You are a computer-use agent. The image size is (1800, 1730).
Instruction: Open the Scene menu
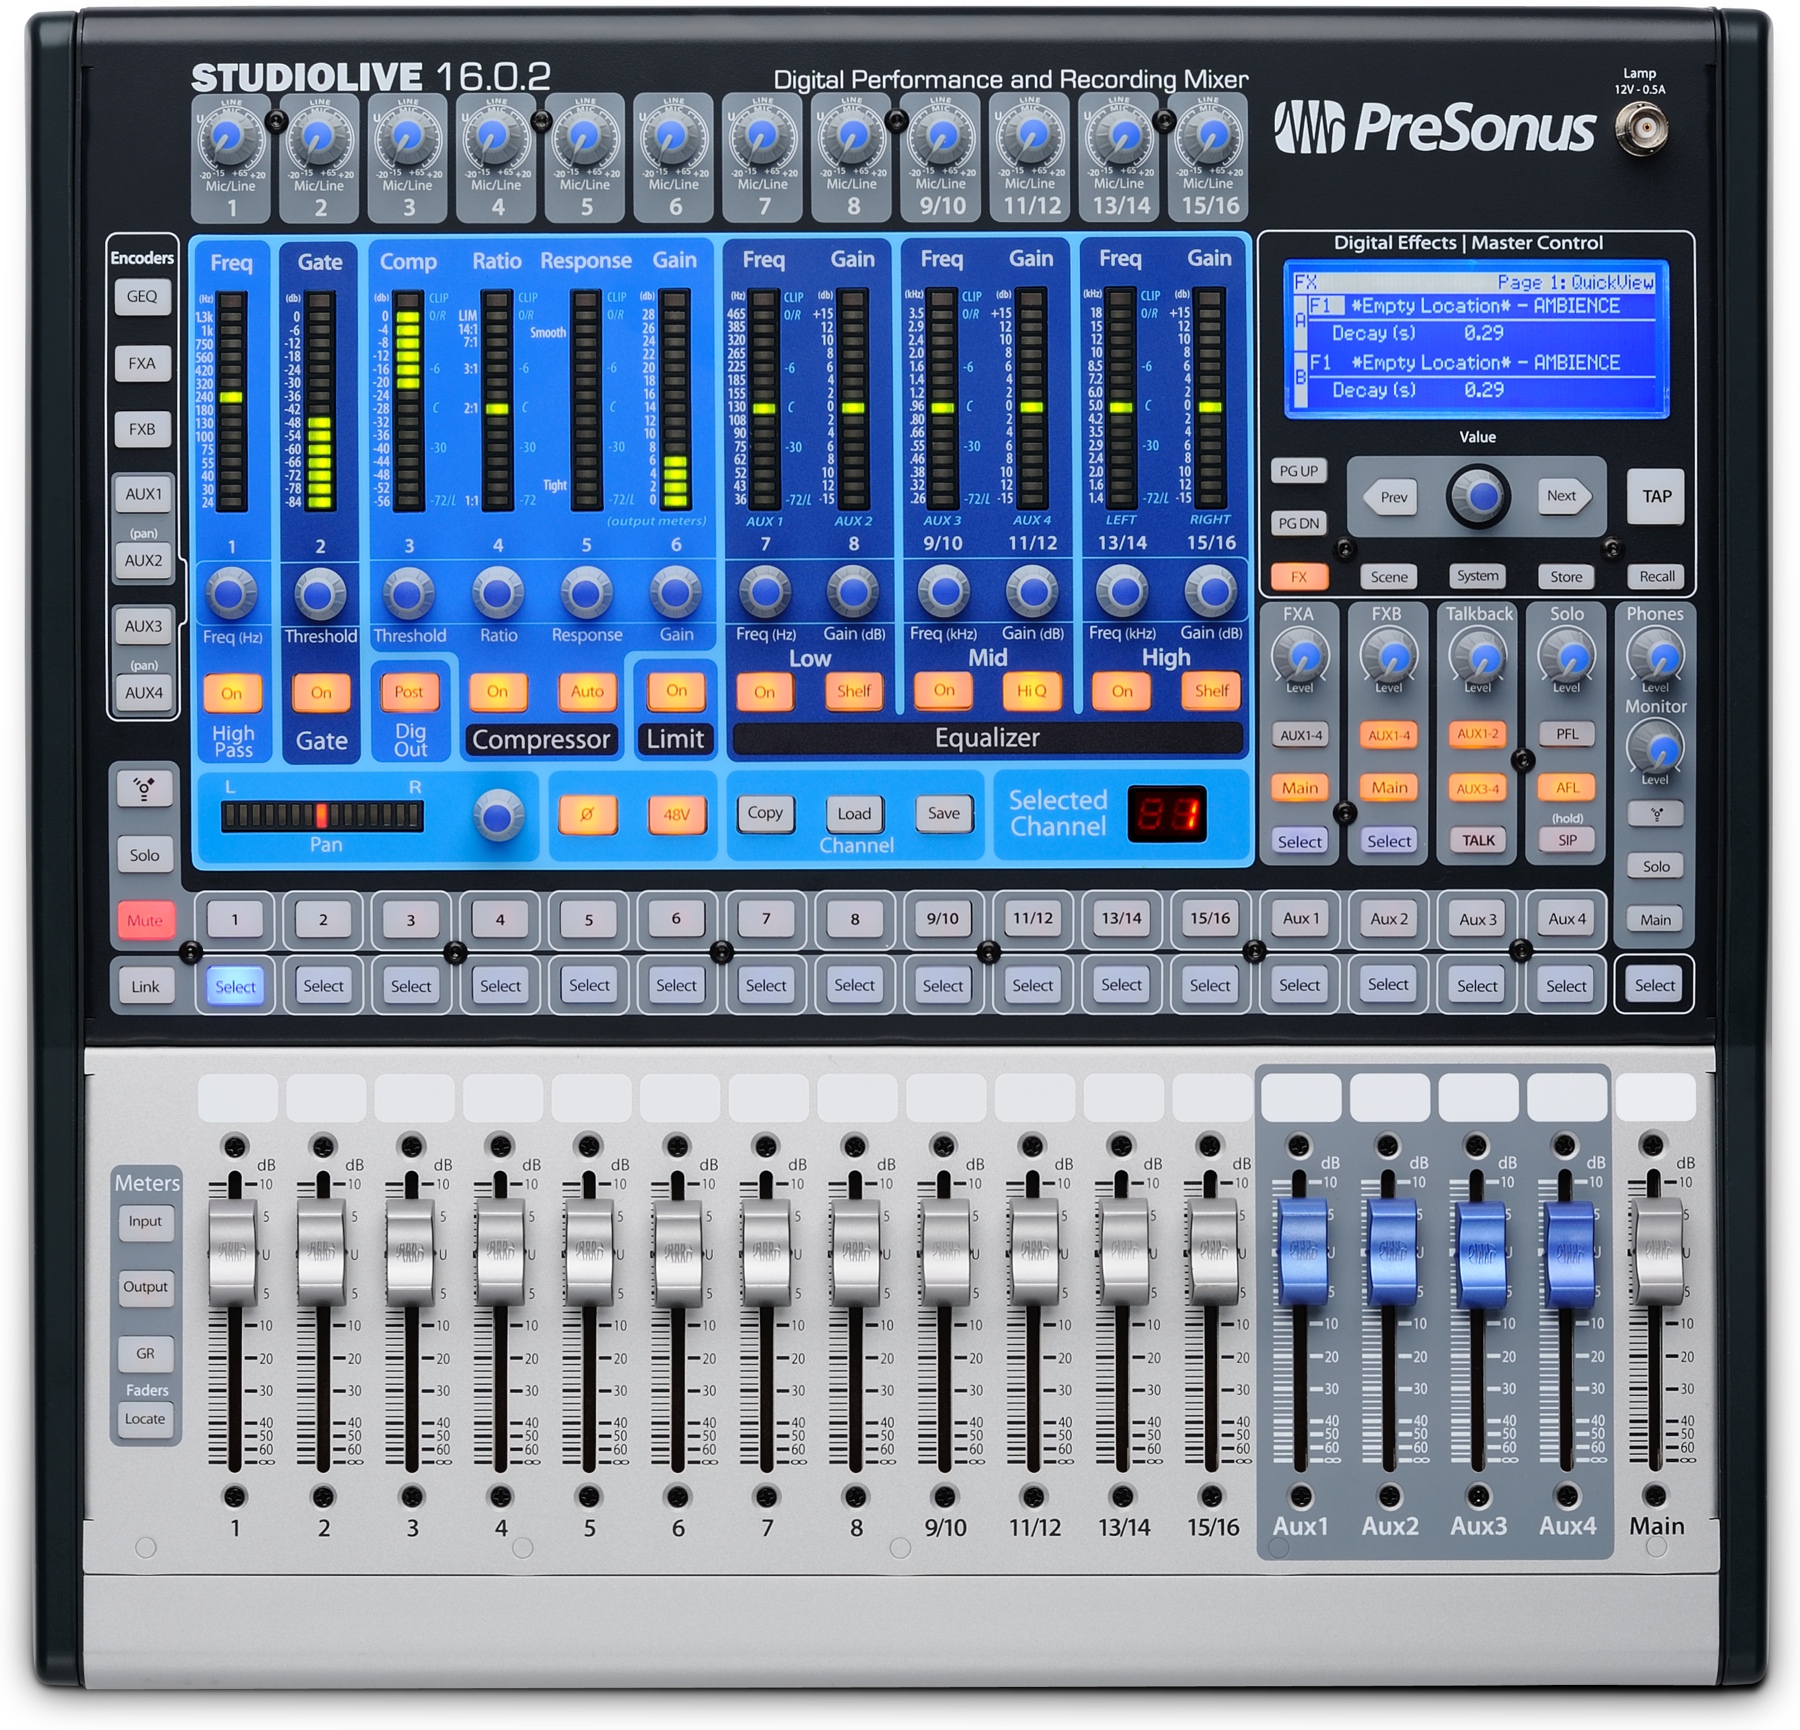(x=1388, y=576)
